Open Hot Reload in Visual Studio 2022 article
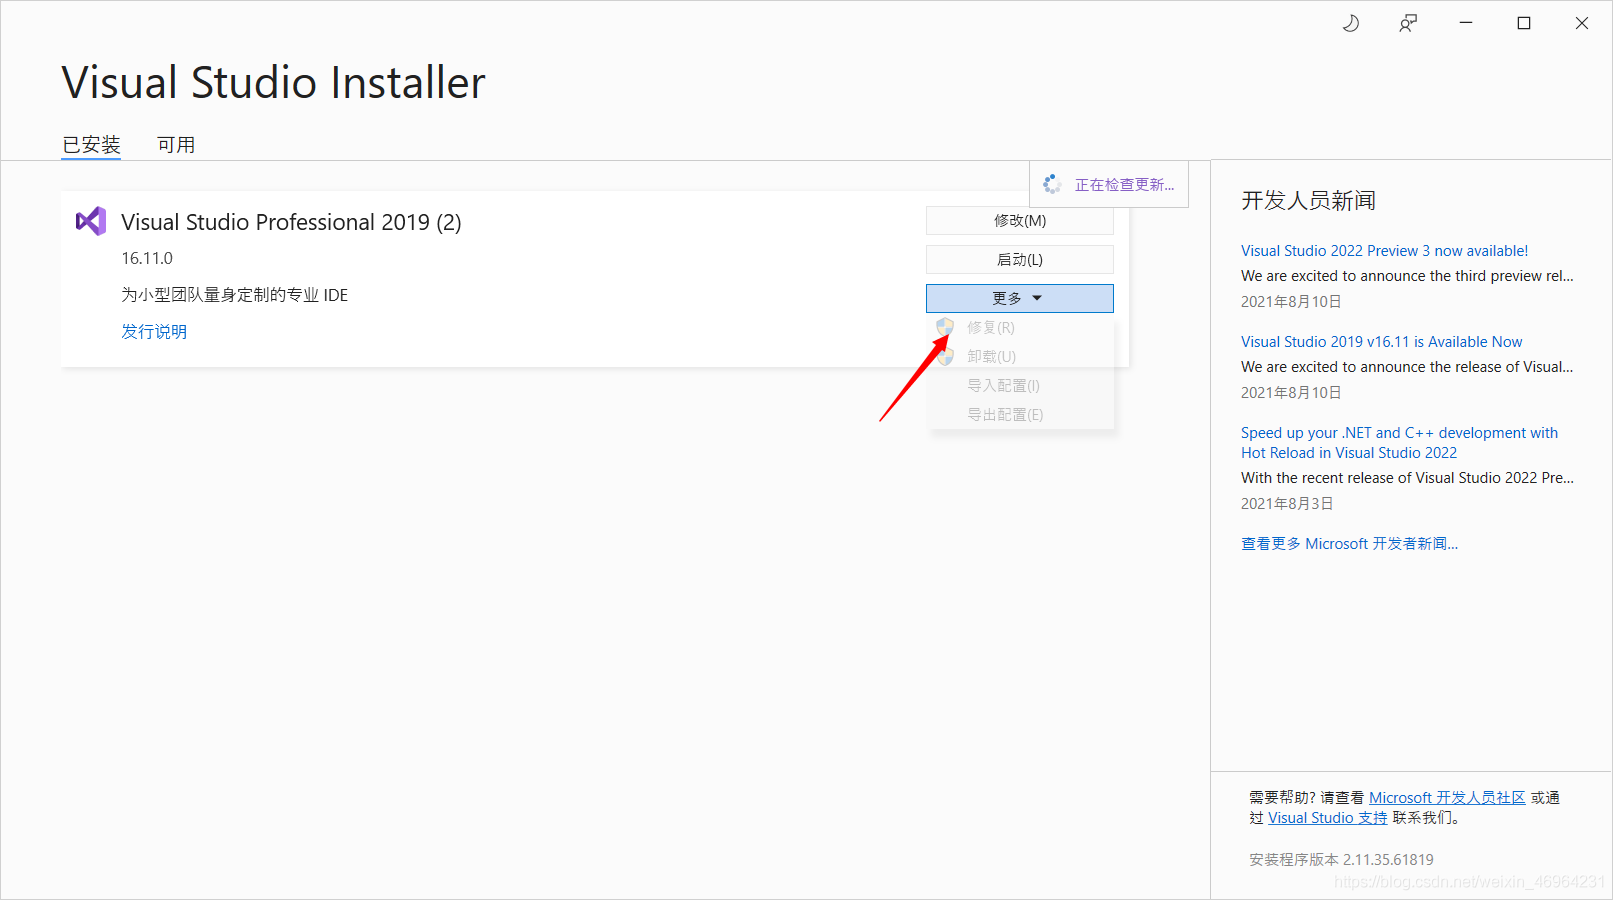The width and height of the screenshot is (1613, 900). (x=1399, y=443)
